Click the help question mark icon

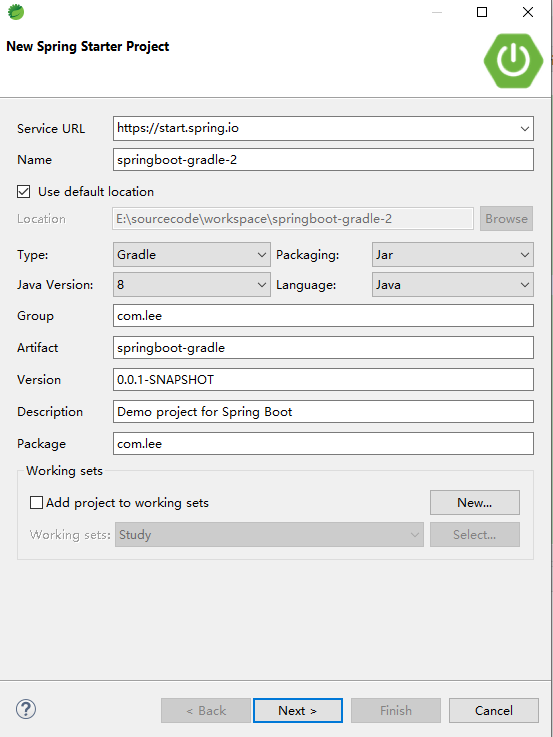[x=26, y=709]
